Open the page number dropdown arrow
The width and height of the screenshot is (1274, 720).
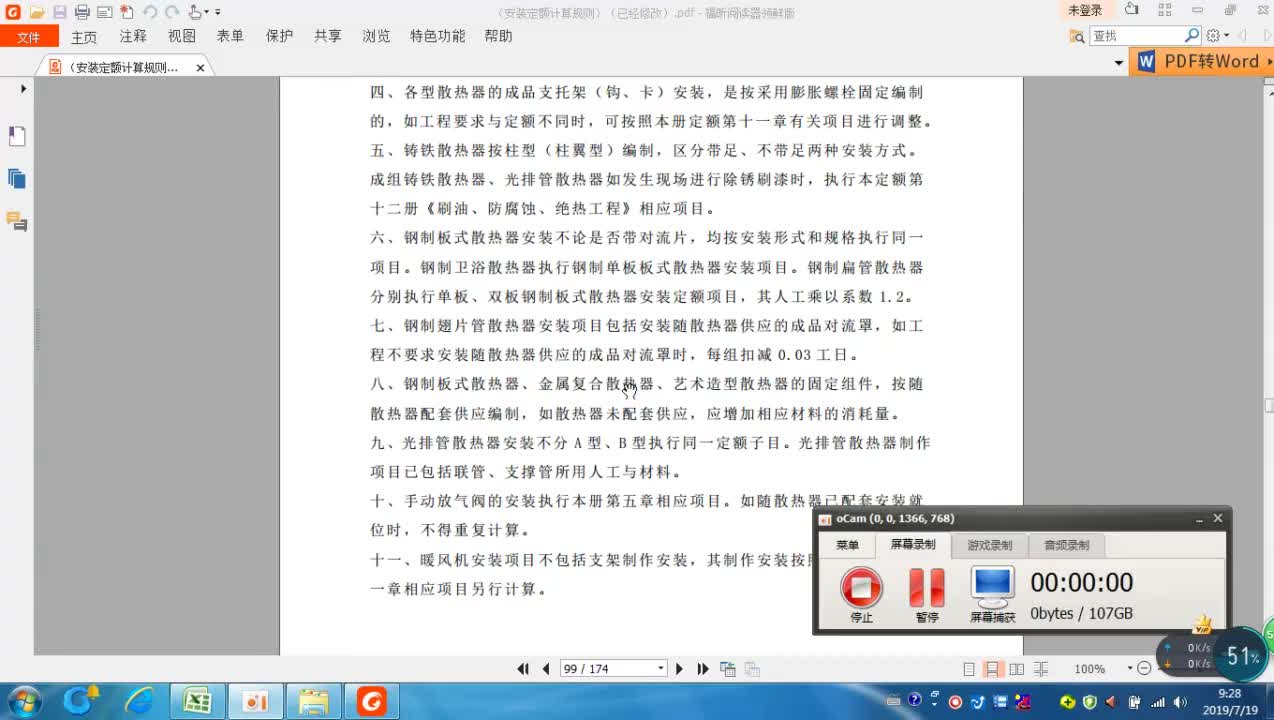[661, 668]
